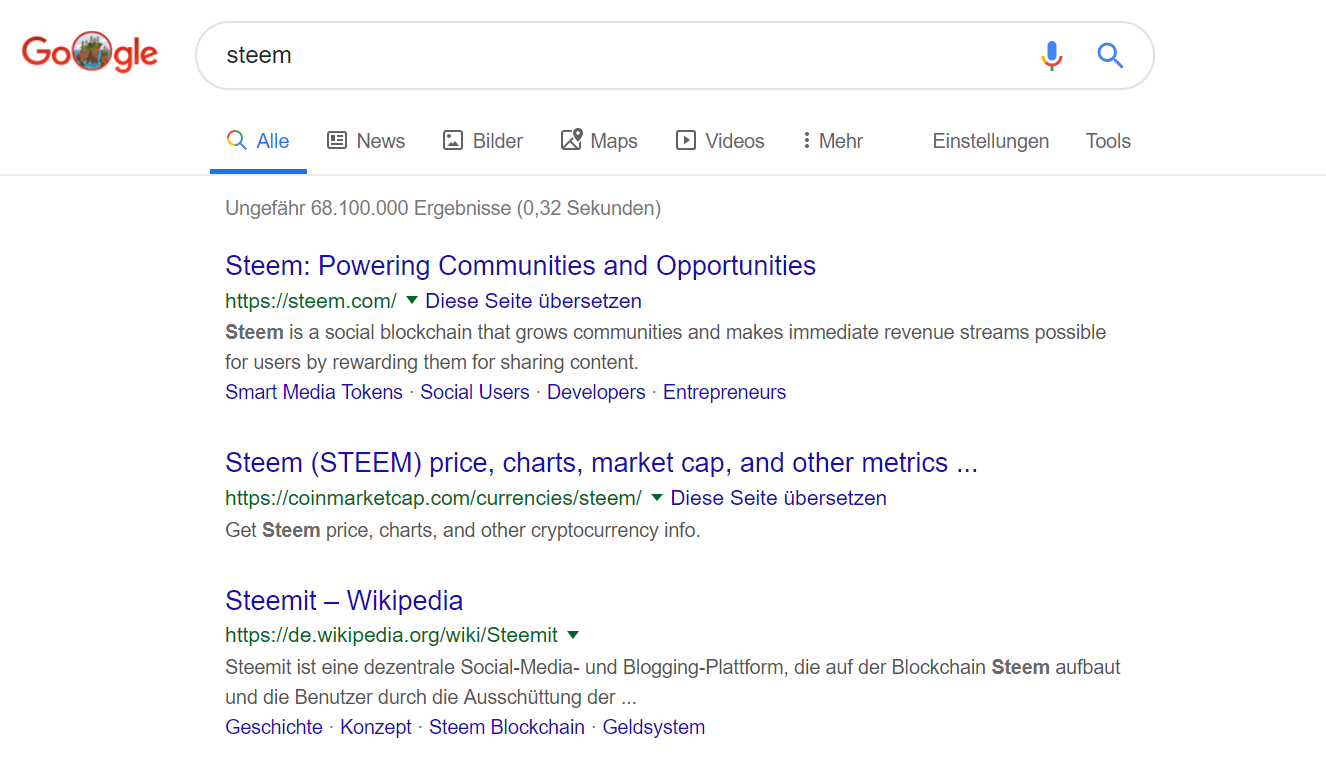Open the Steem Blockchain sitelink

point(506,727)
